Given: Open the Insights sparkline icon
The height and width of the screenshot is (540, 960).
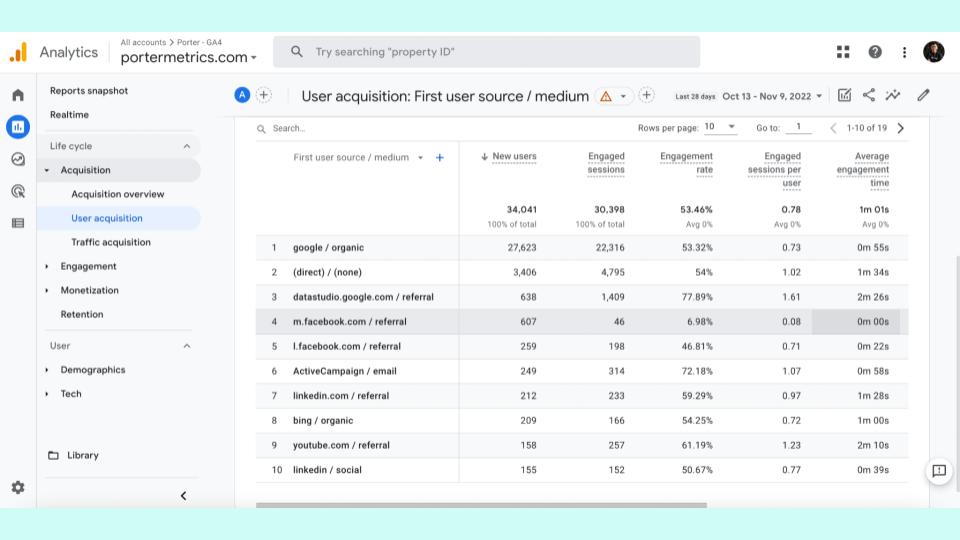Looking at the screenshot, I should tap(893, 95).
